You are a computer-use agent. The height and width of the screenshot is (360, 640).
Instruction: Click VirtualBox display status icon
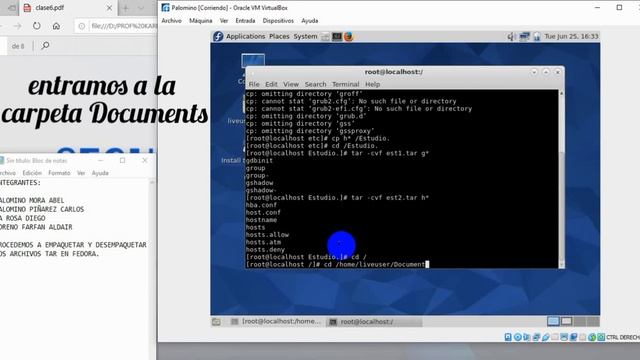click(x=564, y=337)
